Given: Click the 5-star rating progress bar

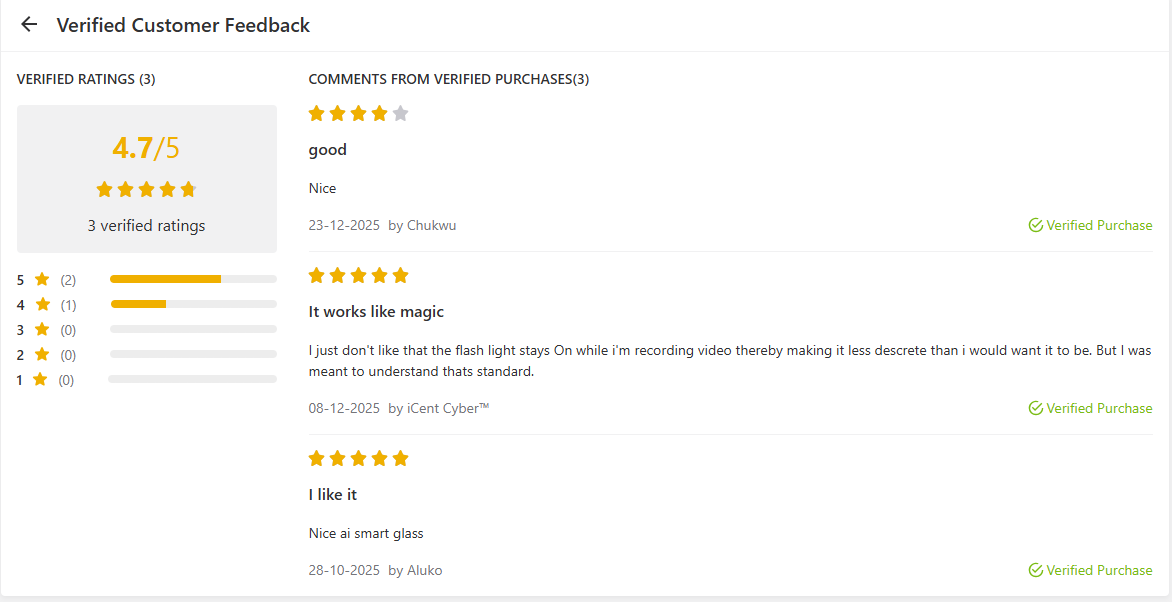Looking at the screenshot, I should [x=193, y=279].
